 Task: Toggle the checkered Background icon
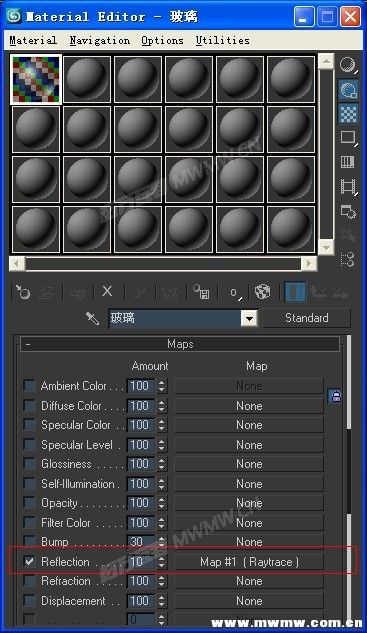coord(348,114)
